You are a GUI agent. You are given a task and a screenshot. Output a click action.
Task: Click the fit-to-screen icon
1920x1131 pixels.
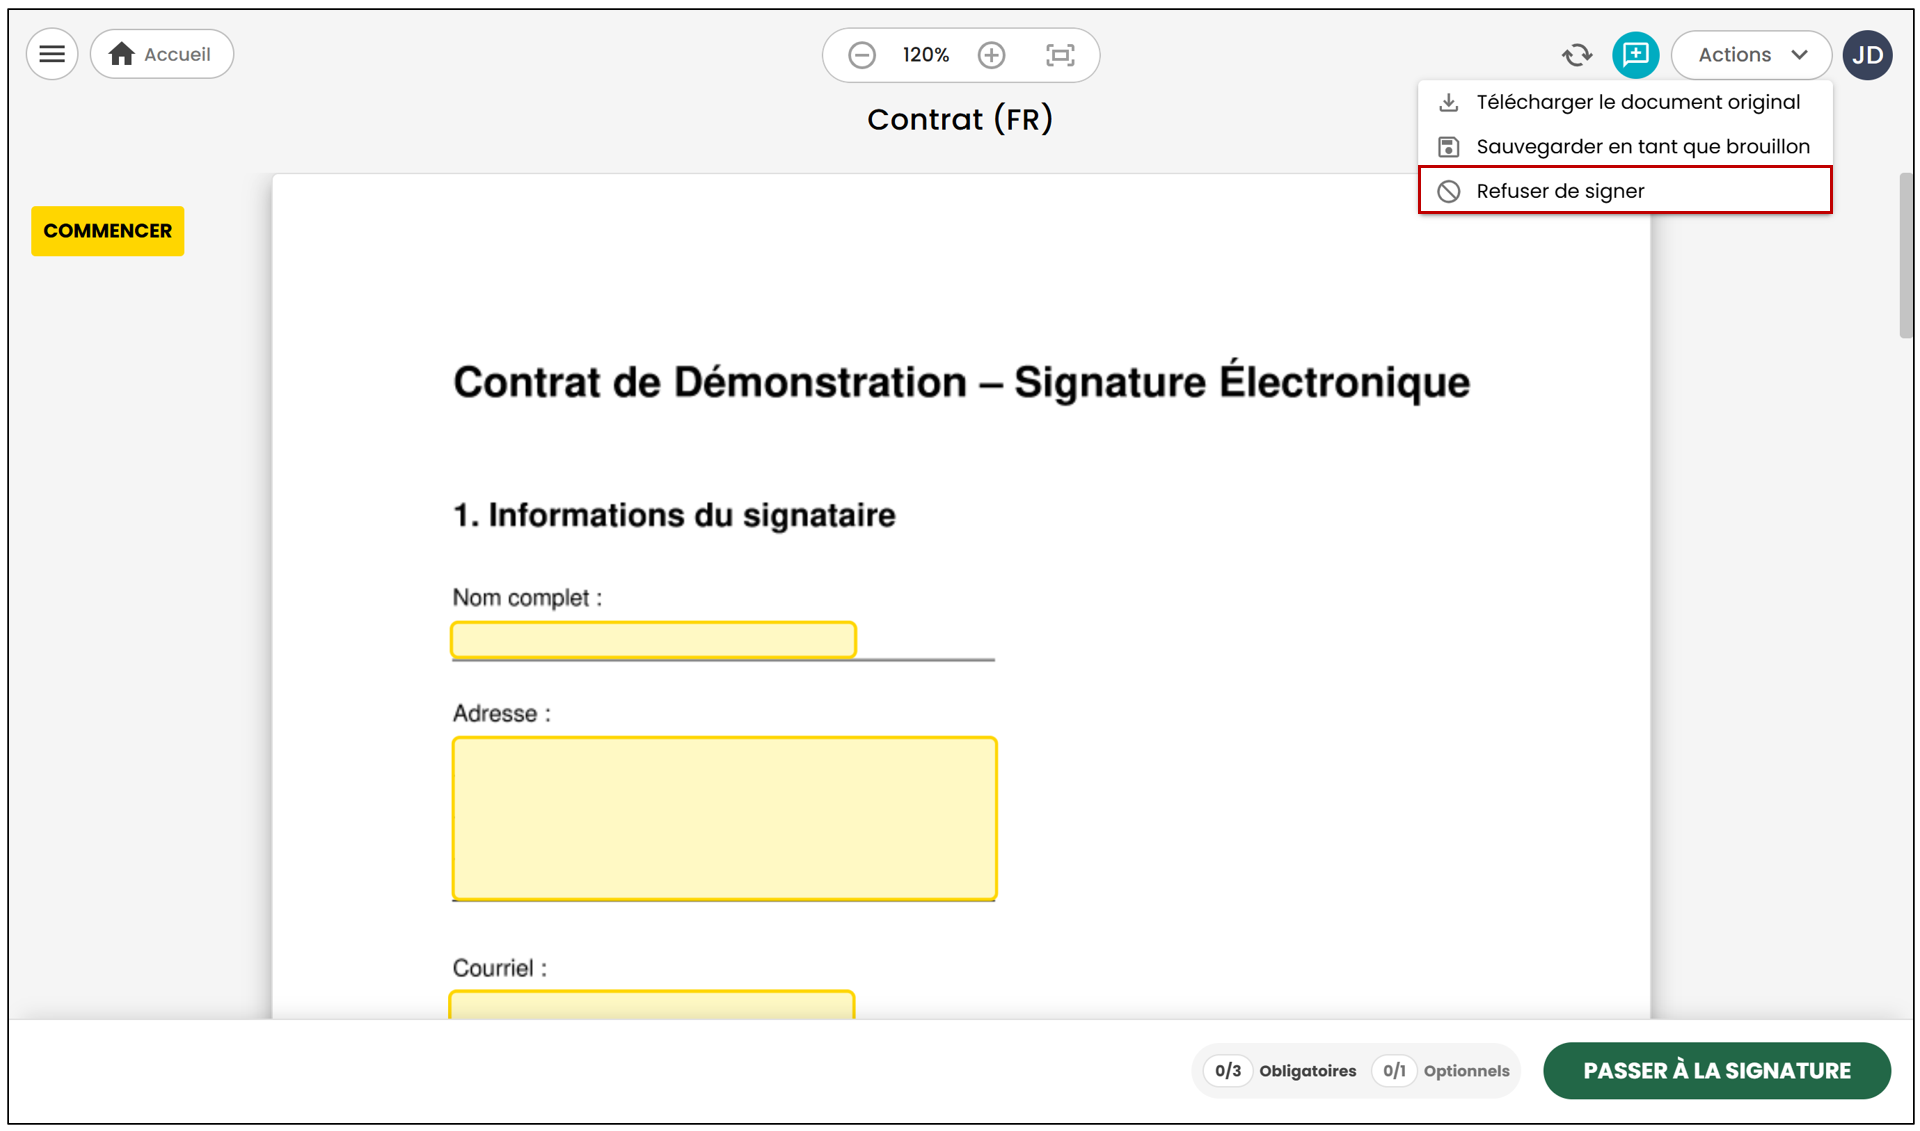[x=1060, y=55]
